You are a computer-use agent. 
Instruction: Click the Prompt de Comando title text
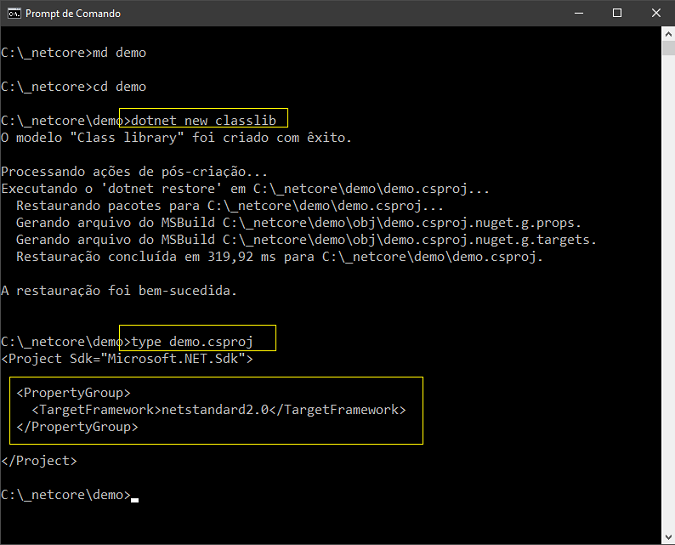point(73,14)
